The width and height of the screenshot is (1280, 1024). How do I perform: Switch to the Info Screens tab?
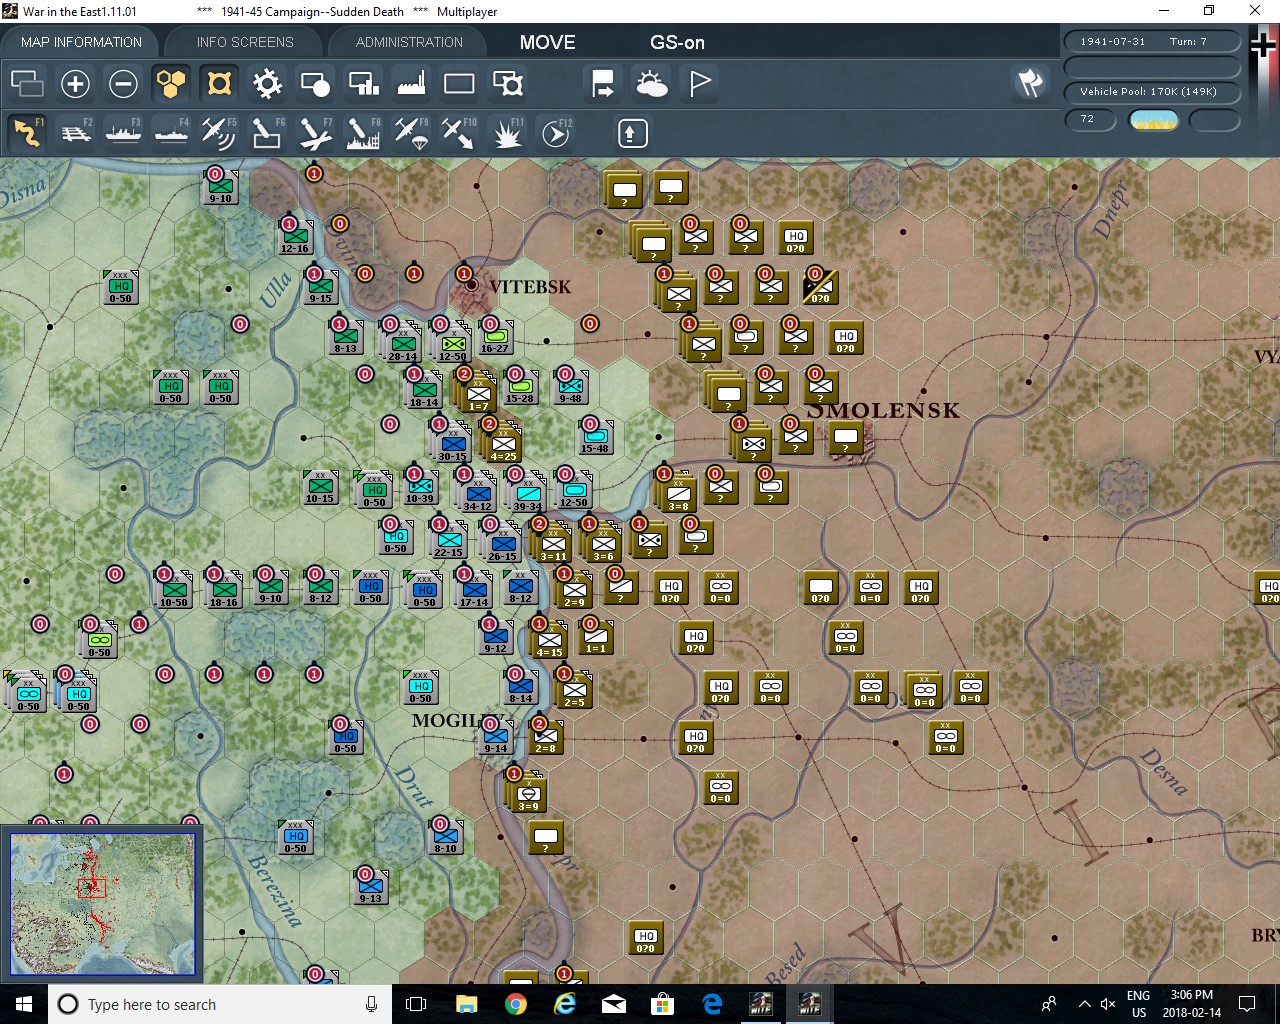click(x=245, y=42)
